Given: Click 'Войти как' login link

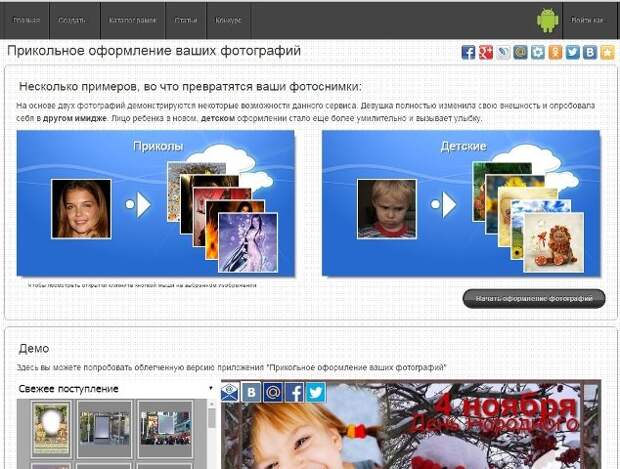Looking at the screenshot, I should pos(587,20).
